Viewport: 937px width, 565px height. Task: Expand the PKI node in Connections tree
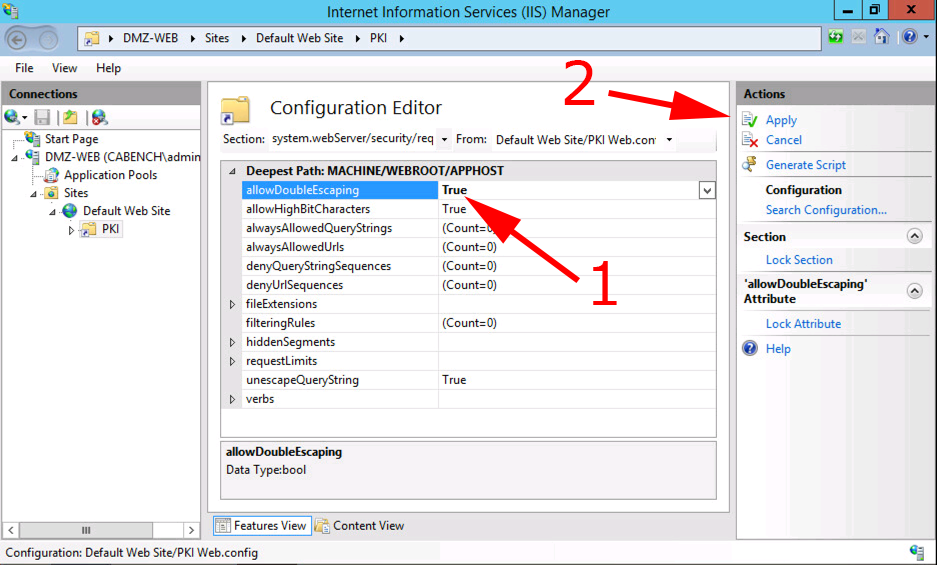pyautogui.click(x=71, y=230)
